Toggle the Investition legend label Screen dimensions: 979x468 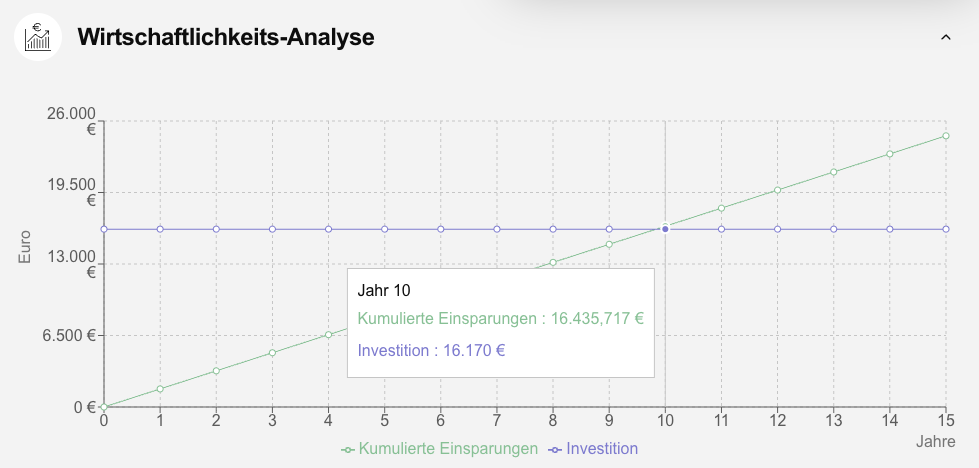coord(602,449)
